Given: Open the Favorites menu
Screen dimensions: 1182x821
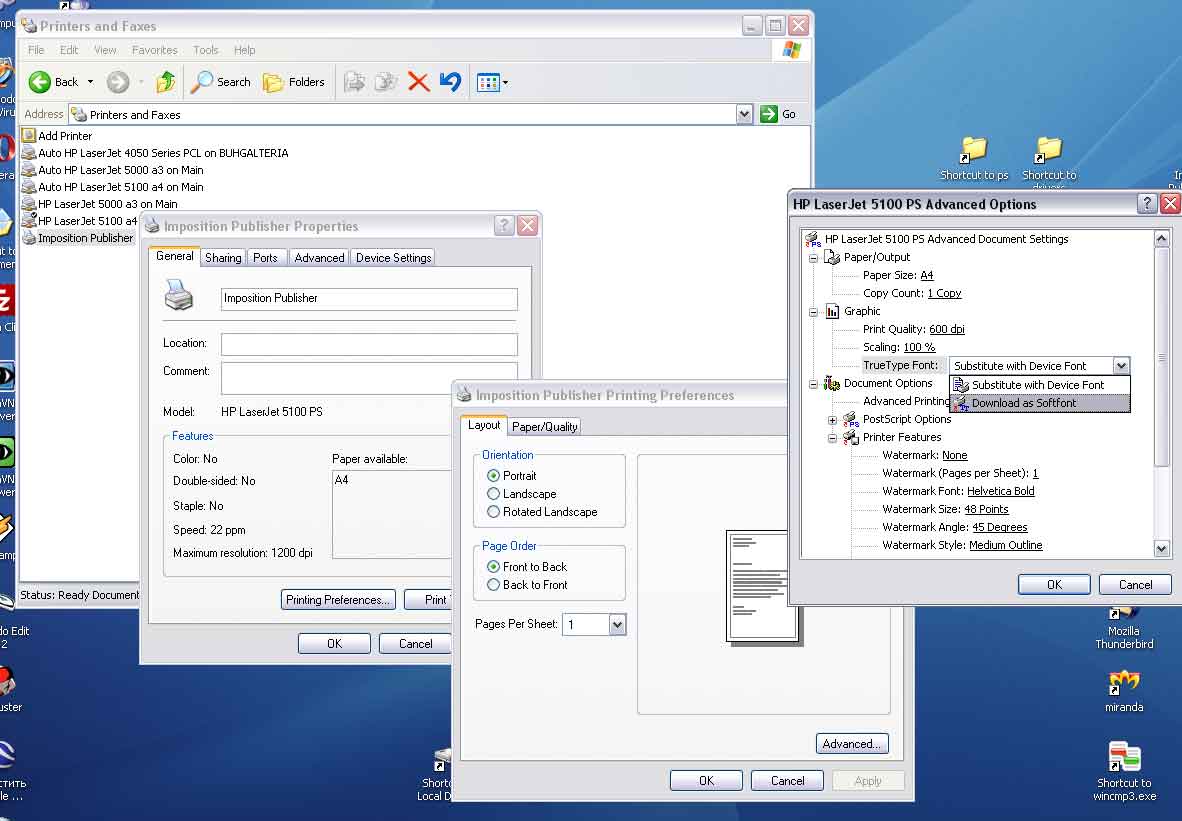Looking at the screenshot, I should (155, 50).
